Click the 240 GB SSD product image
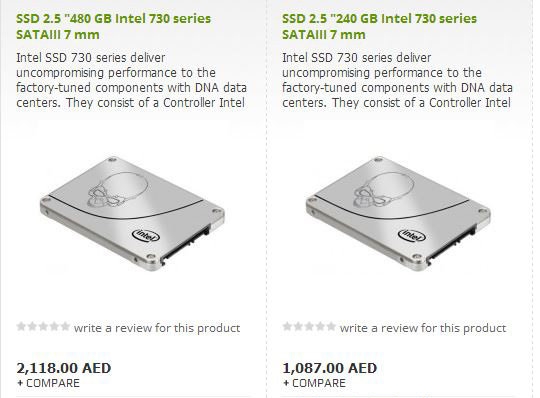This screenshot has width=540, height=398. pos(398,214)
